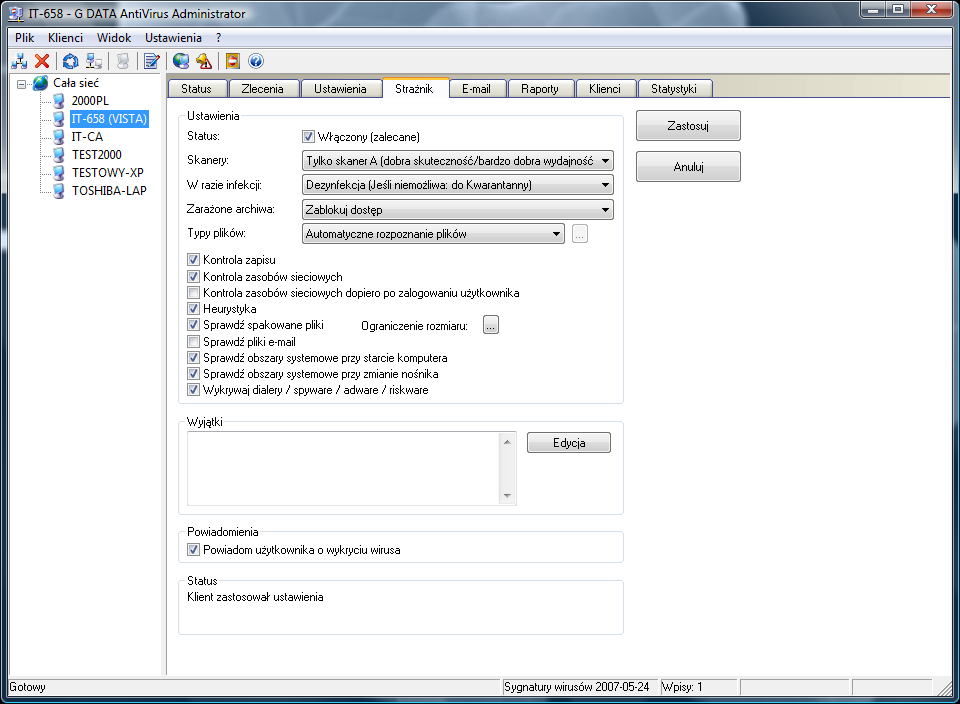Open the Widok menu
This screenshot has height=704, width=960.
(x=114, y=38)
